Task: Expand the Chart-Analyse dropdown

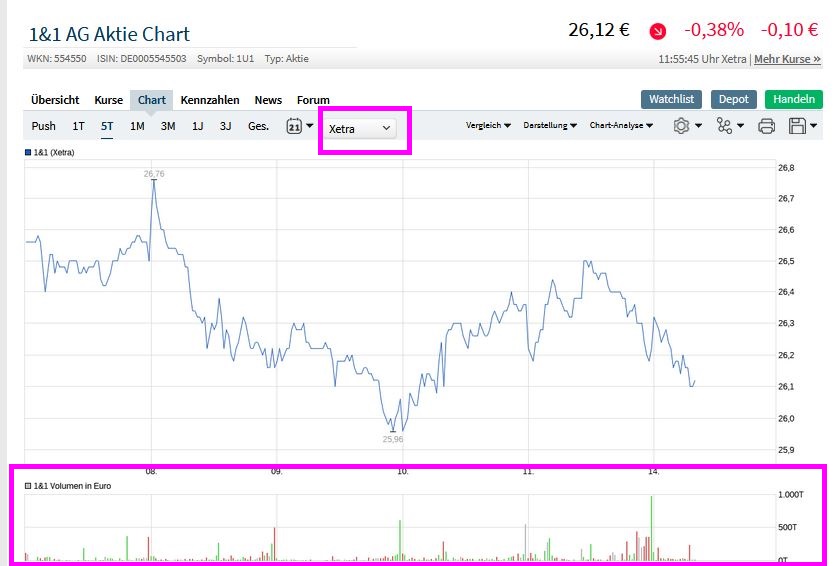Action: point(621,125)
